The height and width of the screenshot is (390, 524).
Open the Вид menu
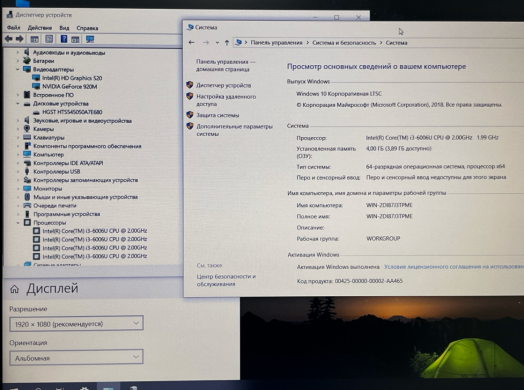click(64, 28)
